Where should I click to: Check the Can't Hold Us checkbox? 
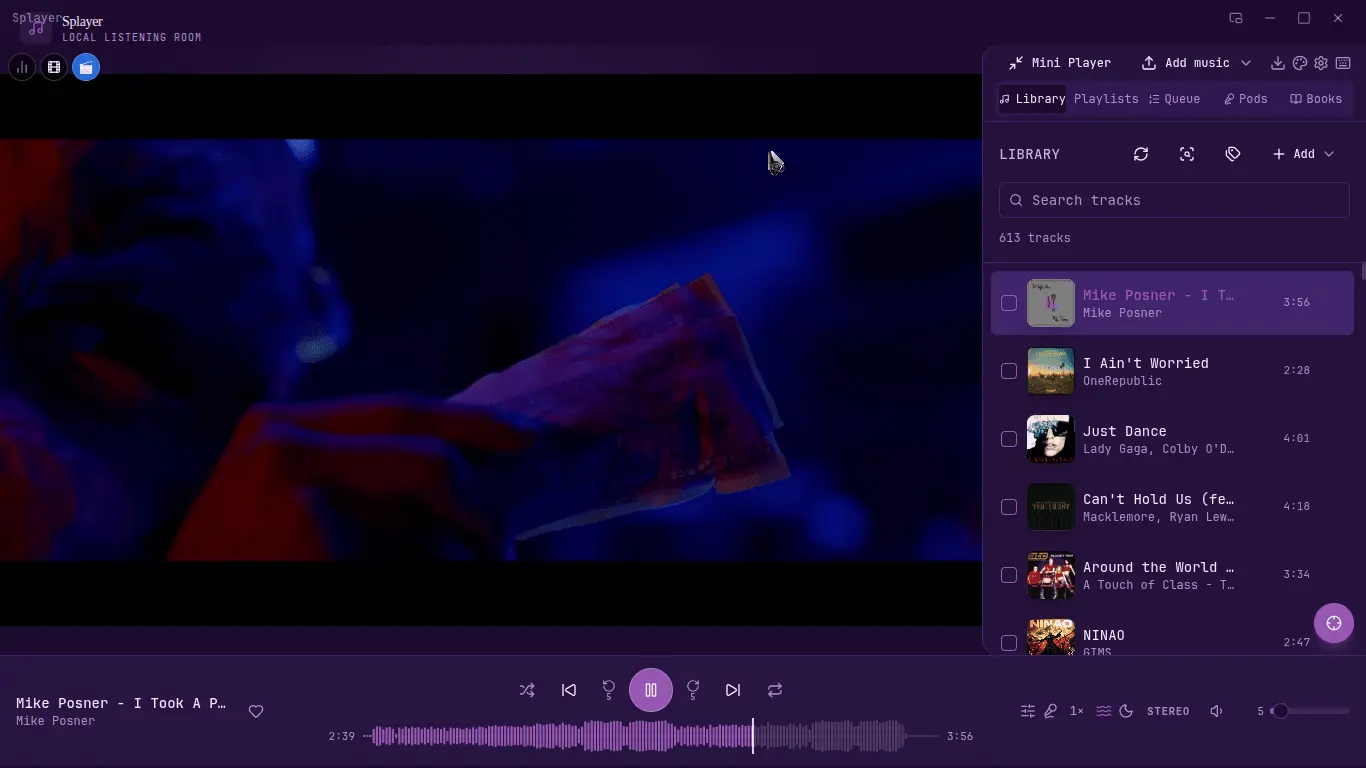tap(1009, 507)
